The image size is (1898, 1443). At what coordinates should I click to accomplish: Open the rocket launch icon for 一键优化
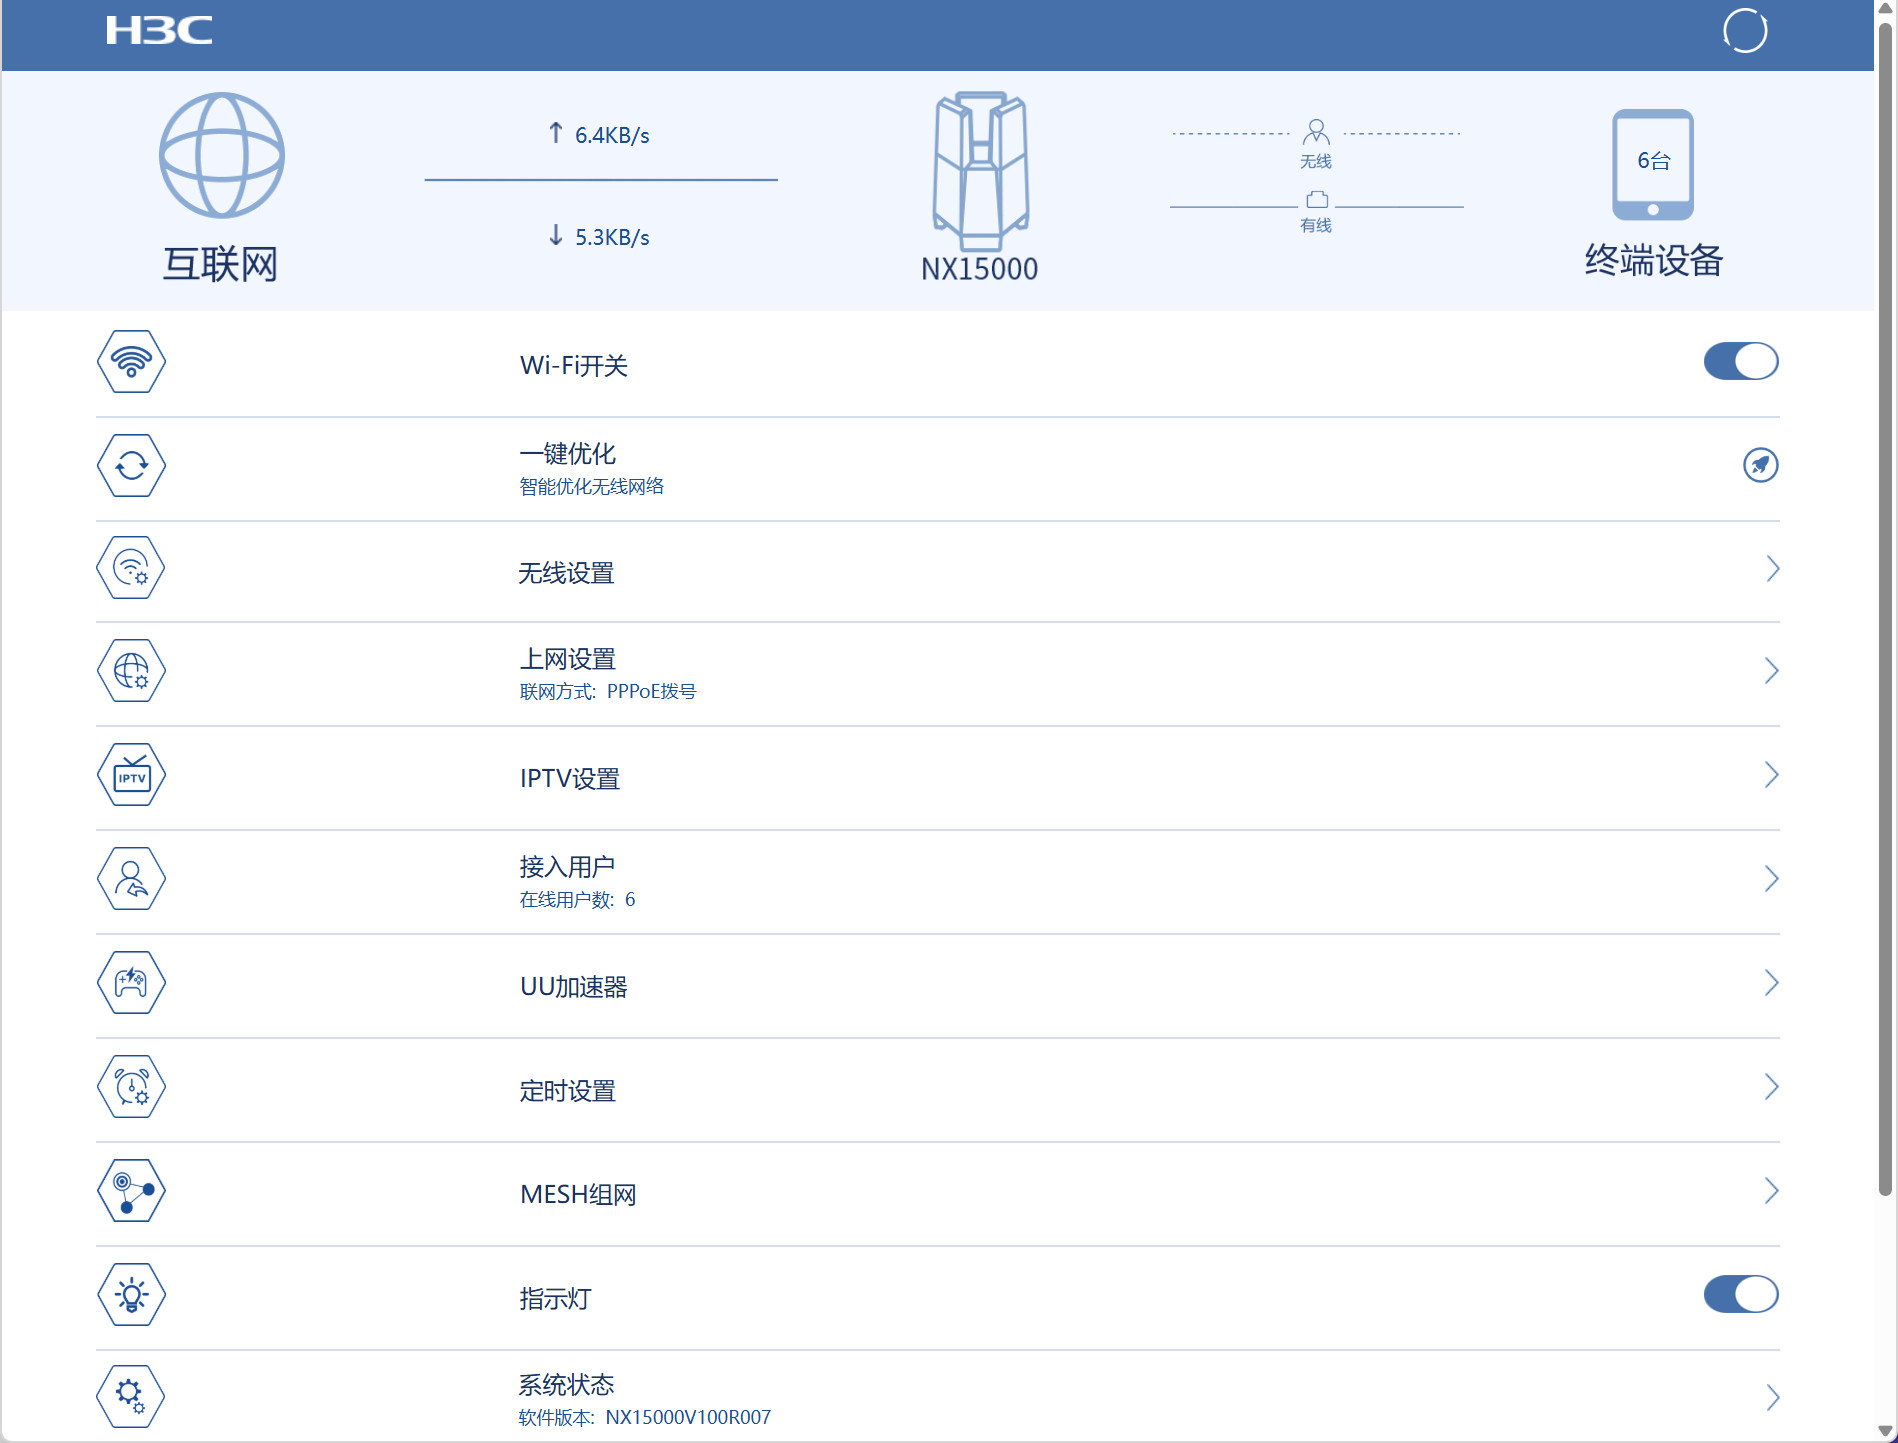tap(1762, 465)
